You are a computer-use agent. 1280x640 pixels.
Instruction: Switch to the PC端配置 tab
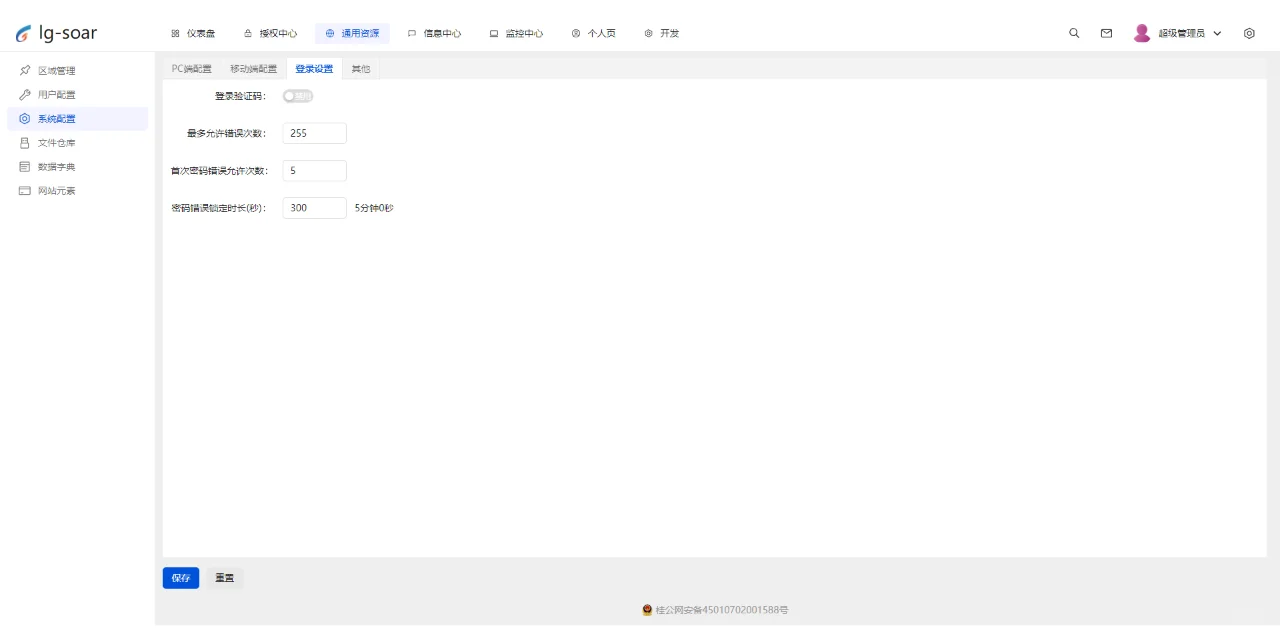[192, 69]
